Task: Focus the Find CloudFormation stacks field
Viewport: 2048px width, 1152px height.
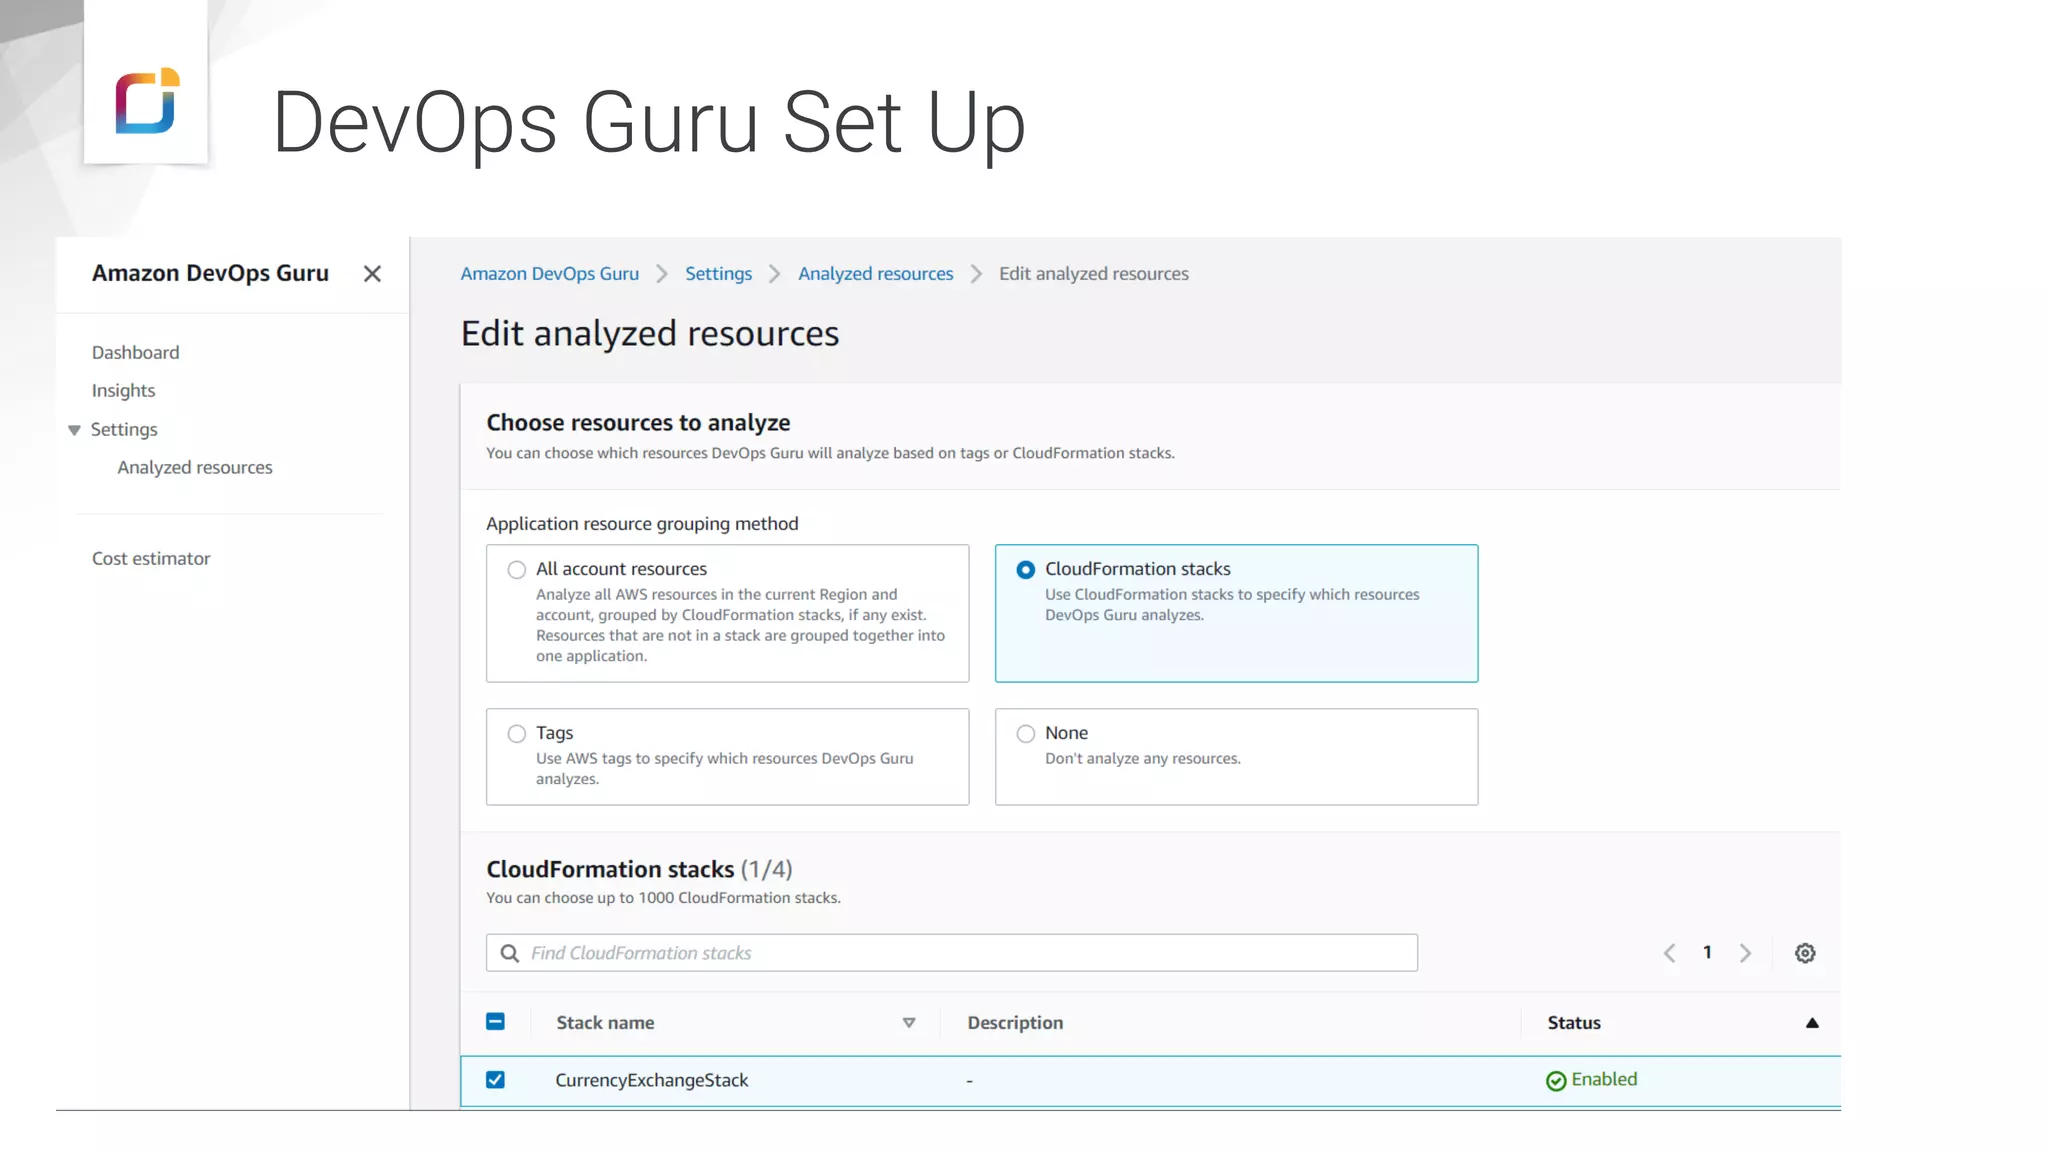Action: click(x=952, y=953)
